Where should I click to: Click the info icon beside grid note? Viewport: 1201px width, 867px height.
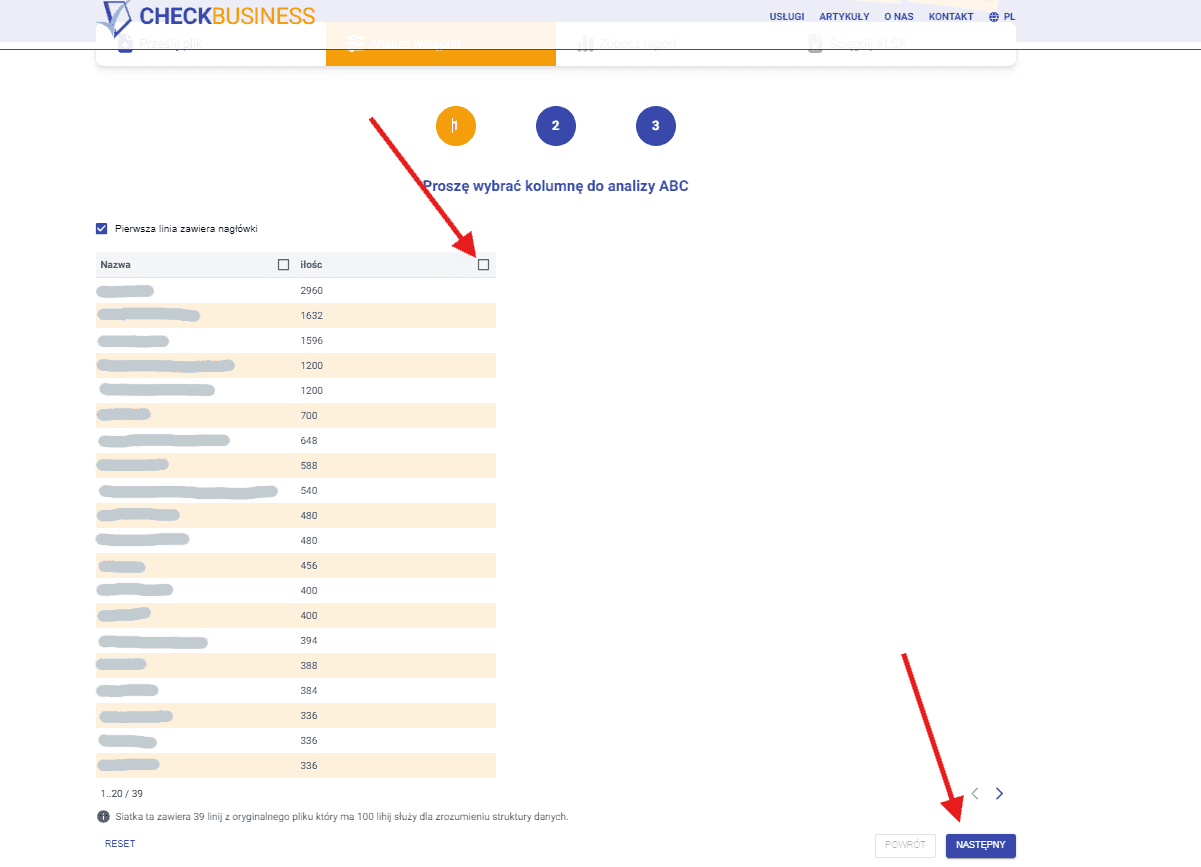click(x=103, y=817)
